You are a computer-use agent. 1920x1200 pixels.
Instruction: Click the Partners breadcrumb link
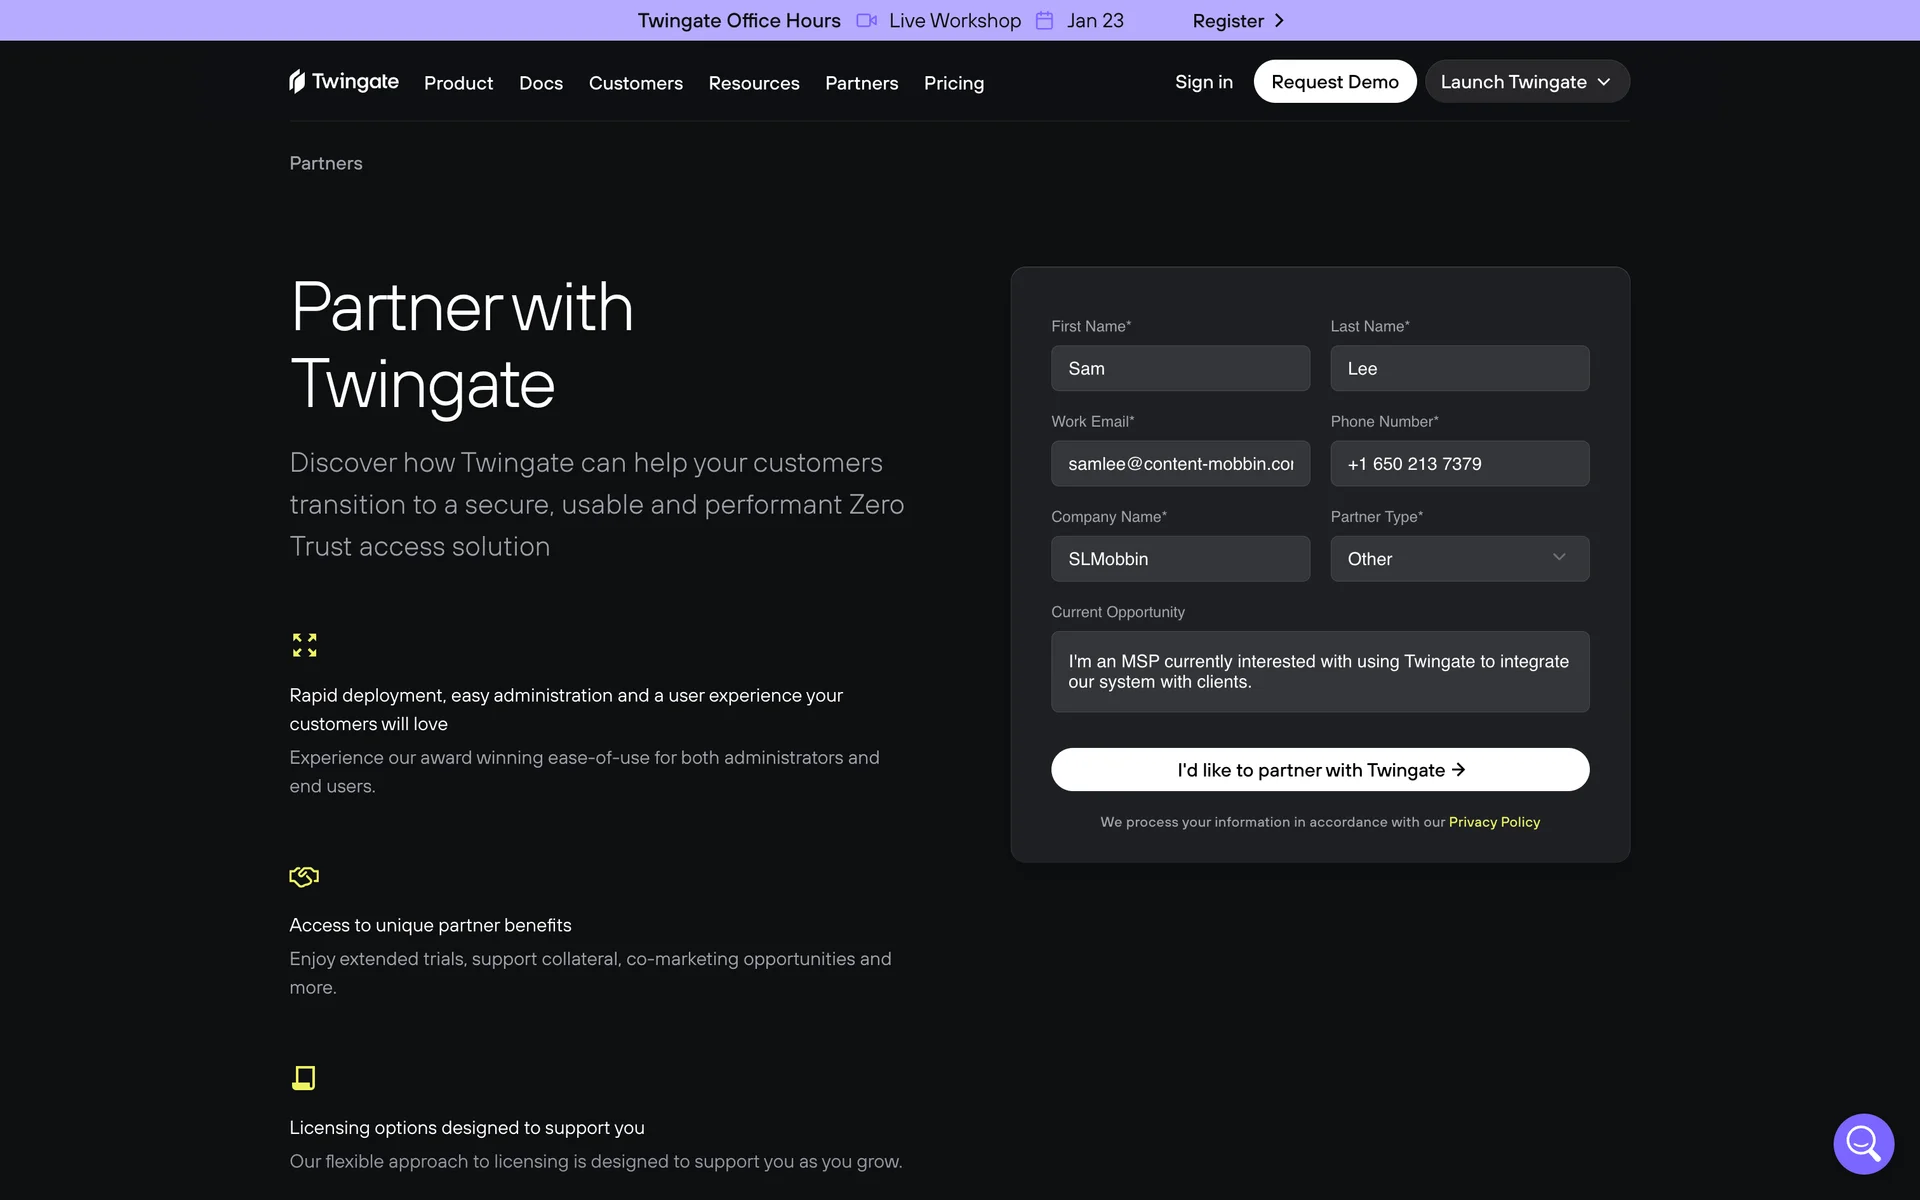pos(326,163)
